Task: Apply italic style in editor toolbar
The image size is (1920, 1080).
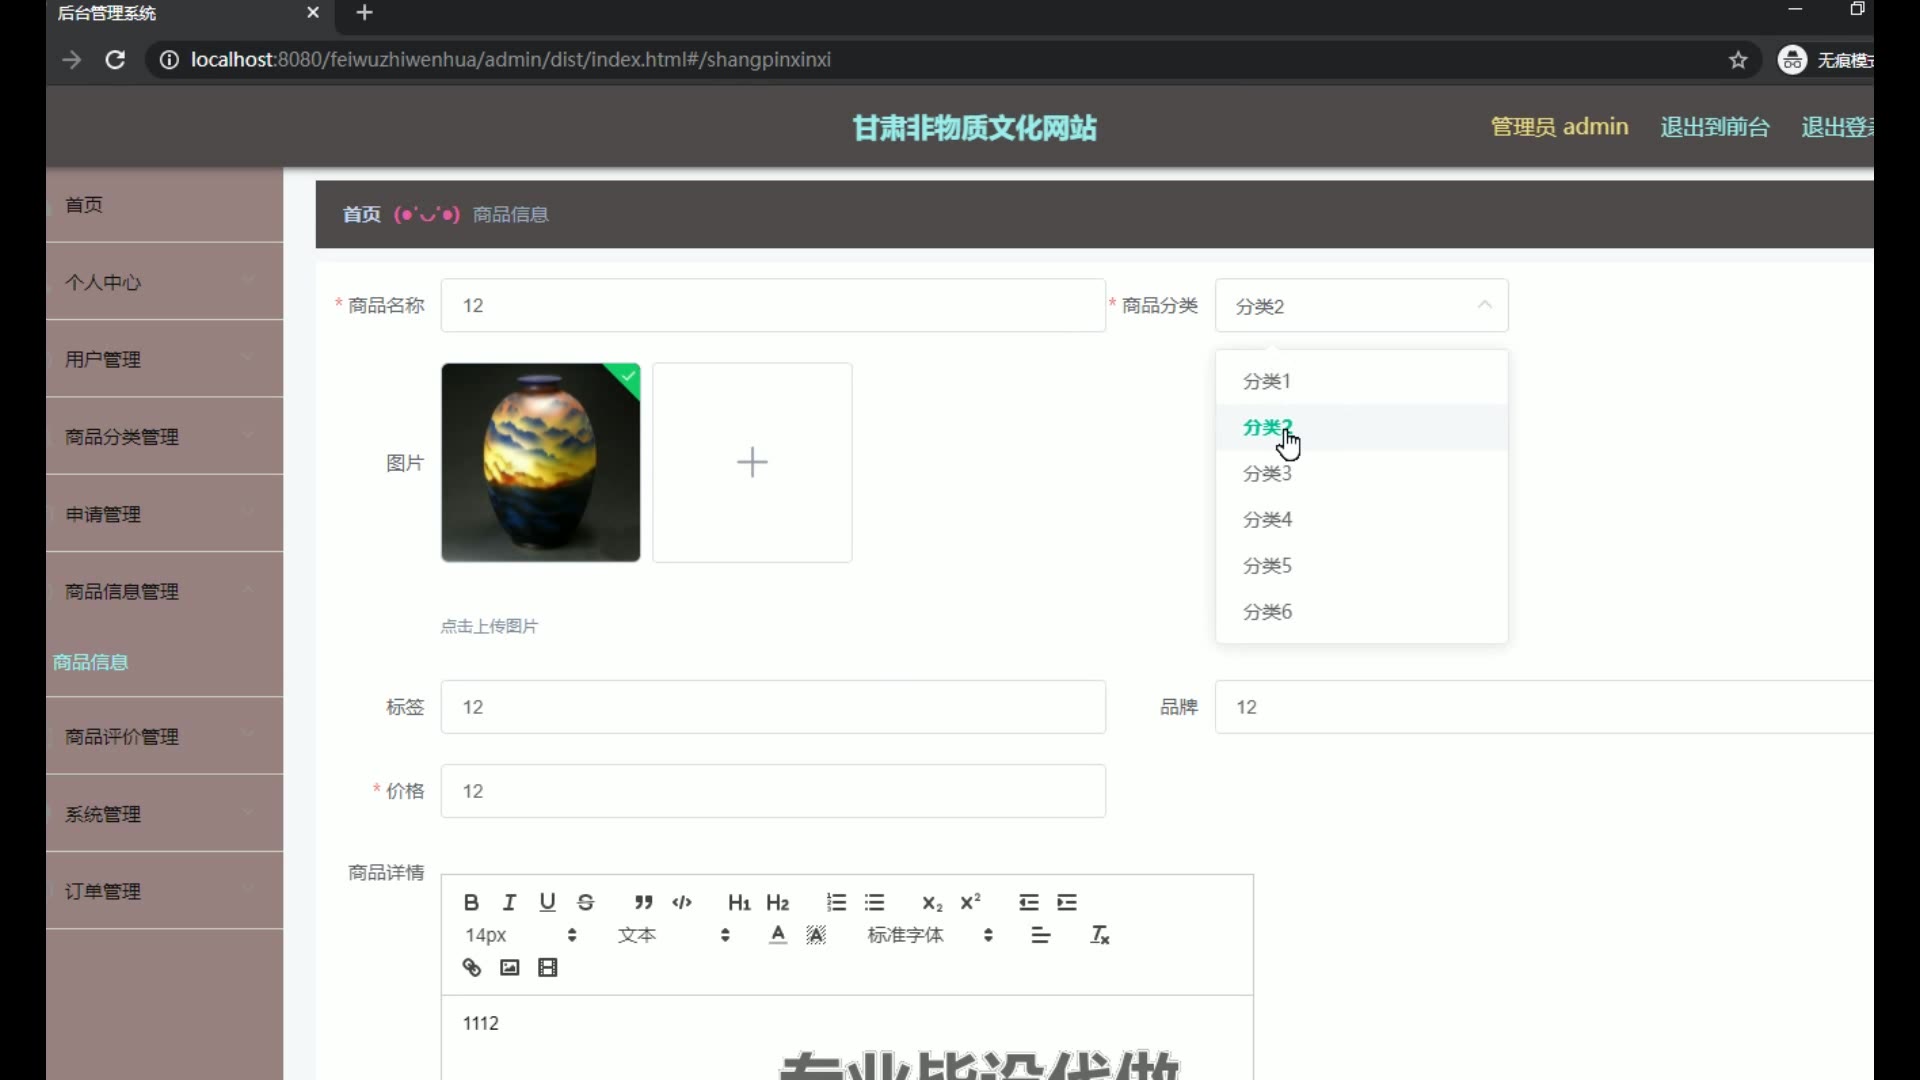Action: click(x=509, y=902)
